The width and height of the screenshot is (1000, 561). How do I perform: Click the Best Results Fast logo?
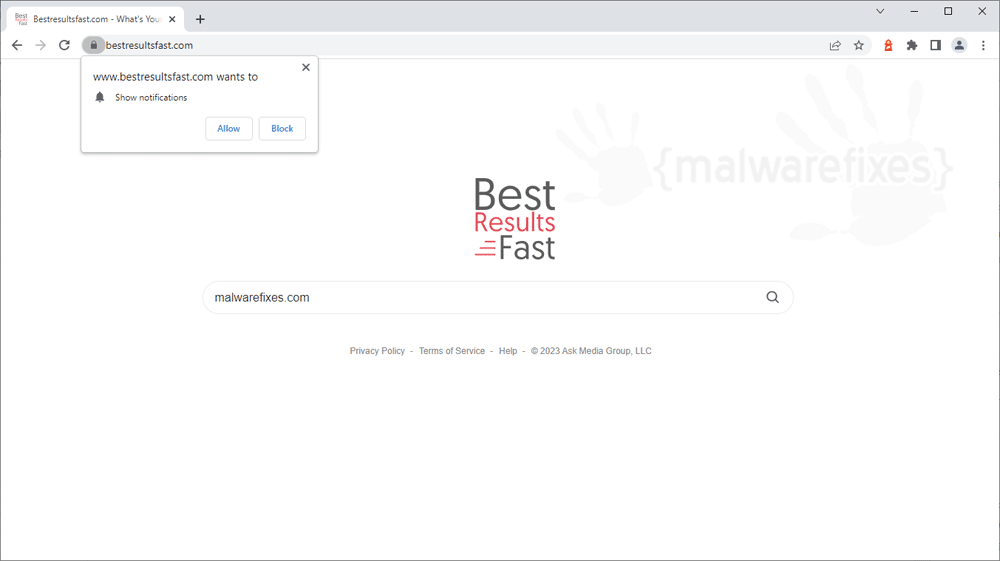[515, 219]
